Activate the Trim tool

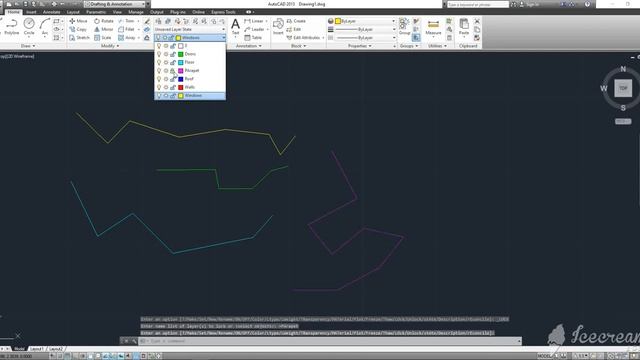coord(127,21)
